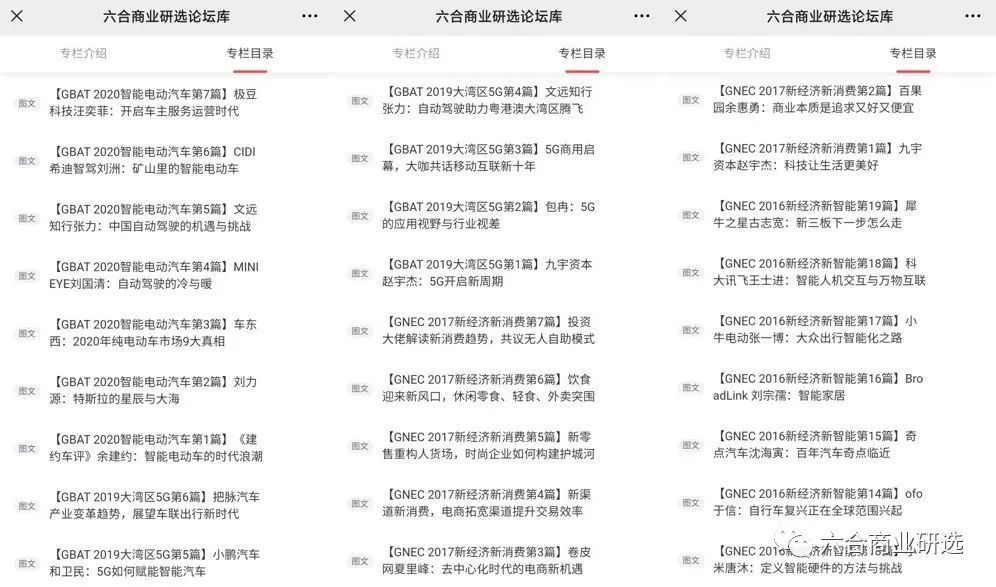Open article 科大讯飞王士进：智能人机交互与万物互联
This screenshot has width=996, height=587.
click(x=819, y=272)
